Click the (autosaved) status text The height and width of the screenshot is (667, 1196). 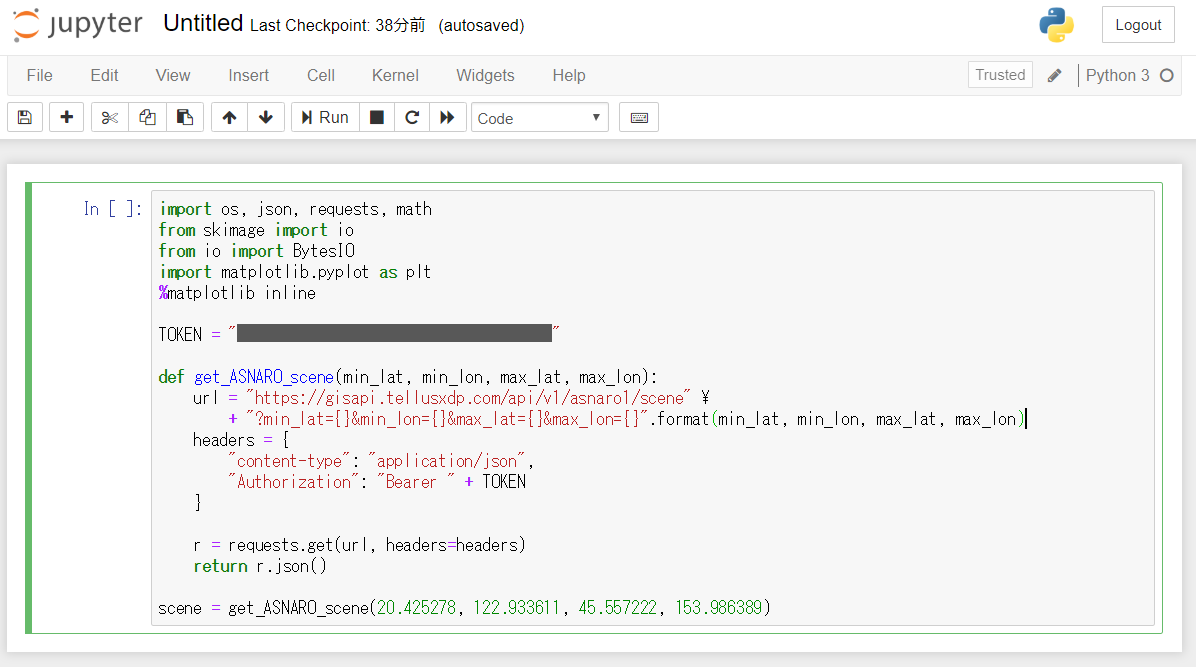481,25
